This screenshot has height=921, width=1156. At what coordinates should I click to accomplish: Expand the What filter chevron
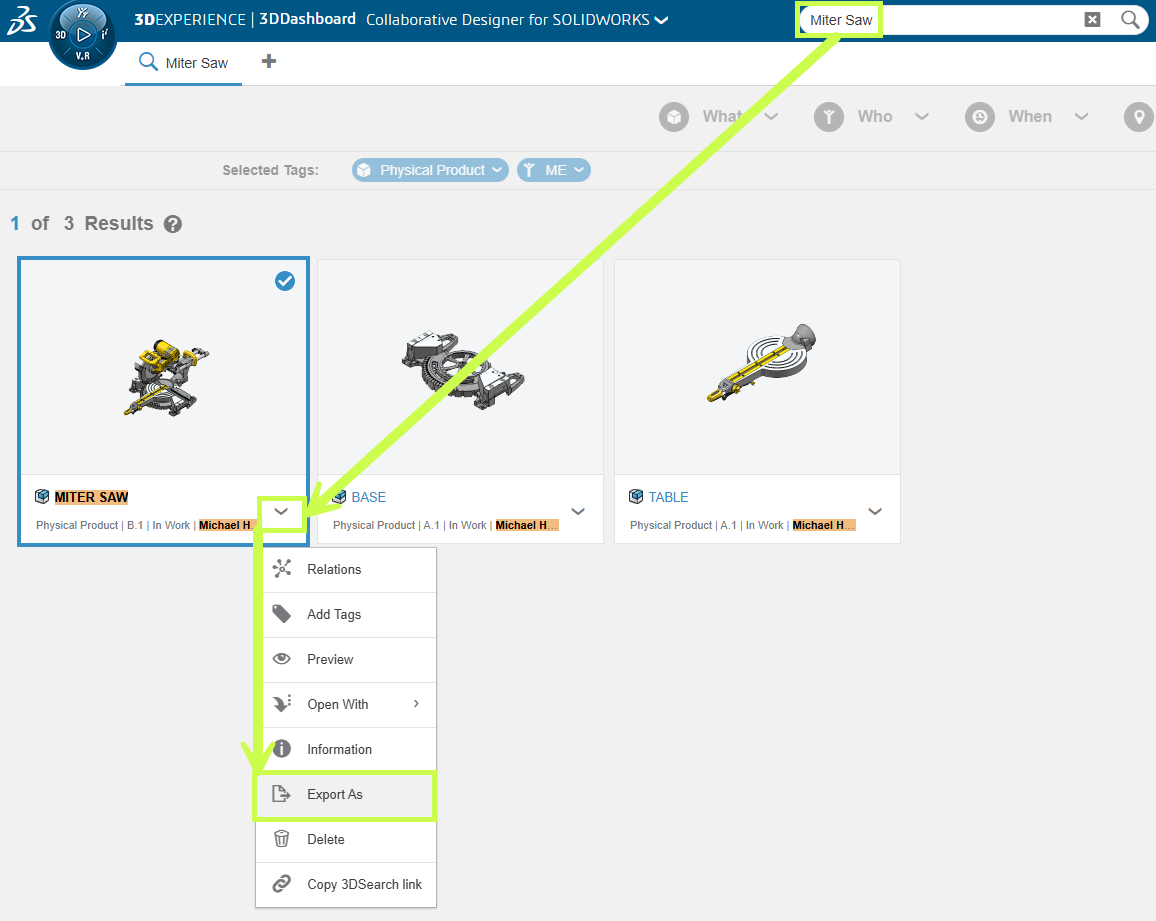tap(771, 117)
